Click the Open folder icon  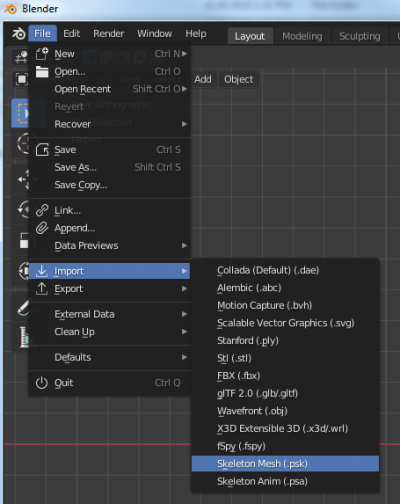[x=42, y=71]
